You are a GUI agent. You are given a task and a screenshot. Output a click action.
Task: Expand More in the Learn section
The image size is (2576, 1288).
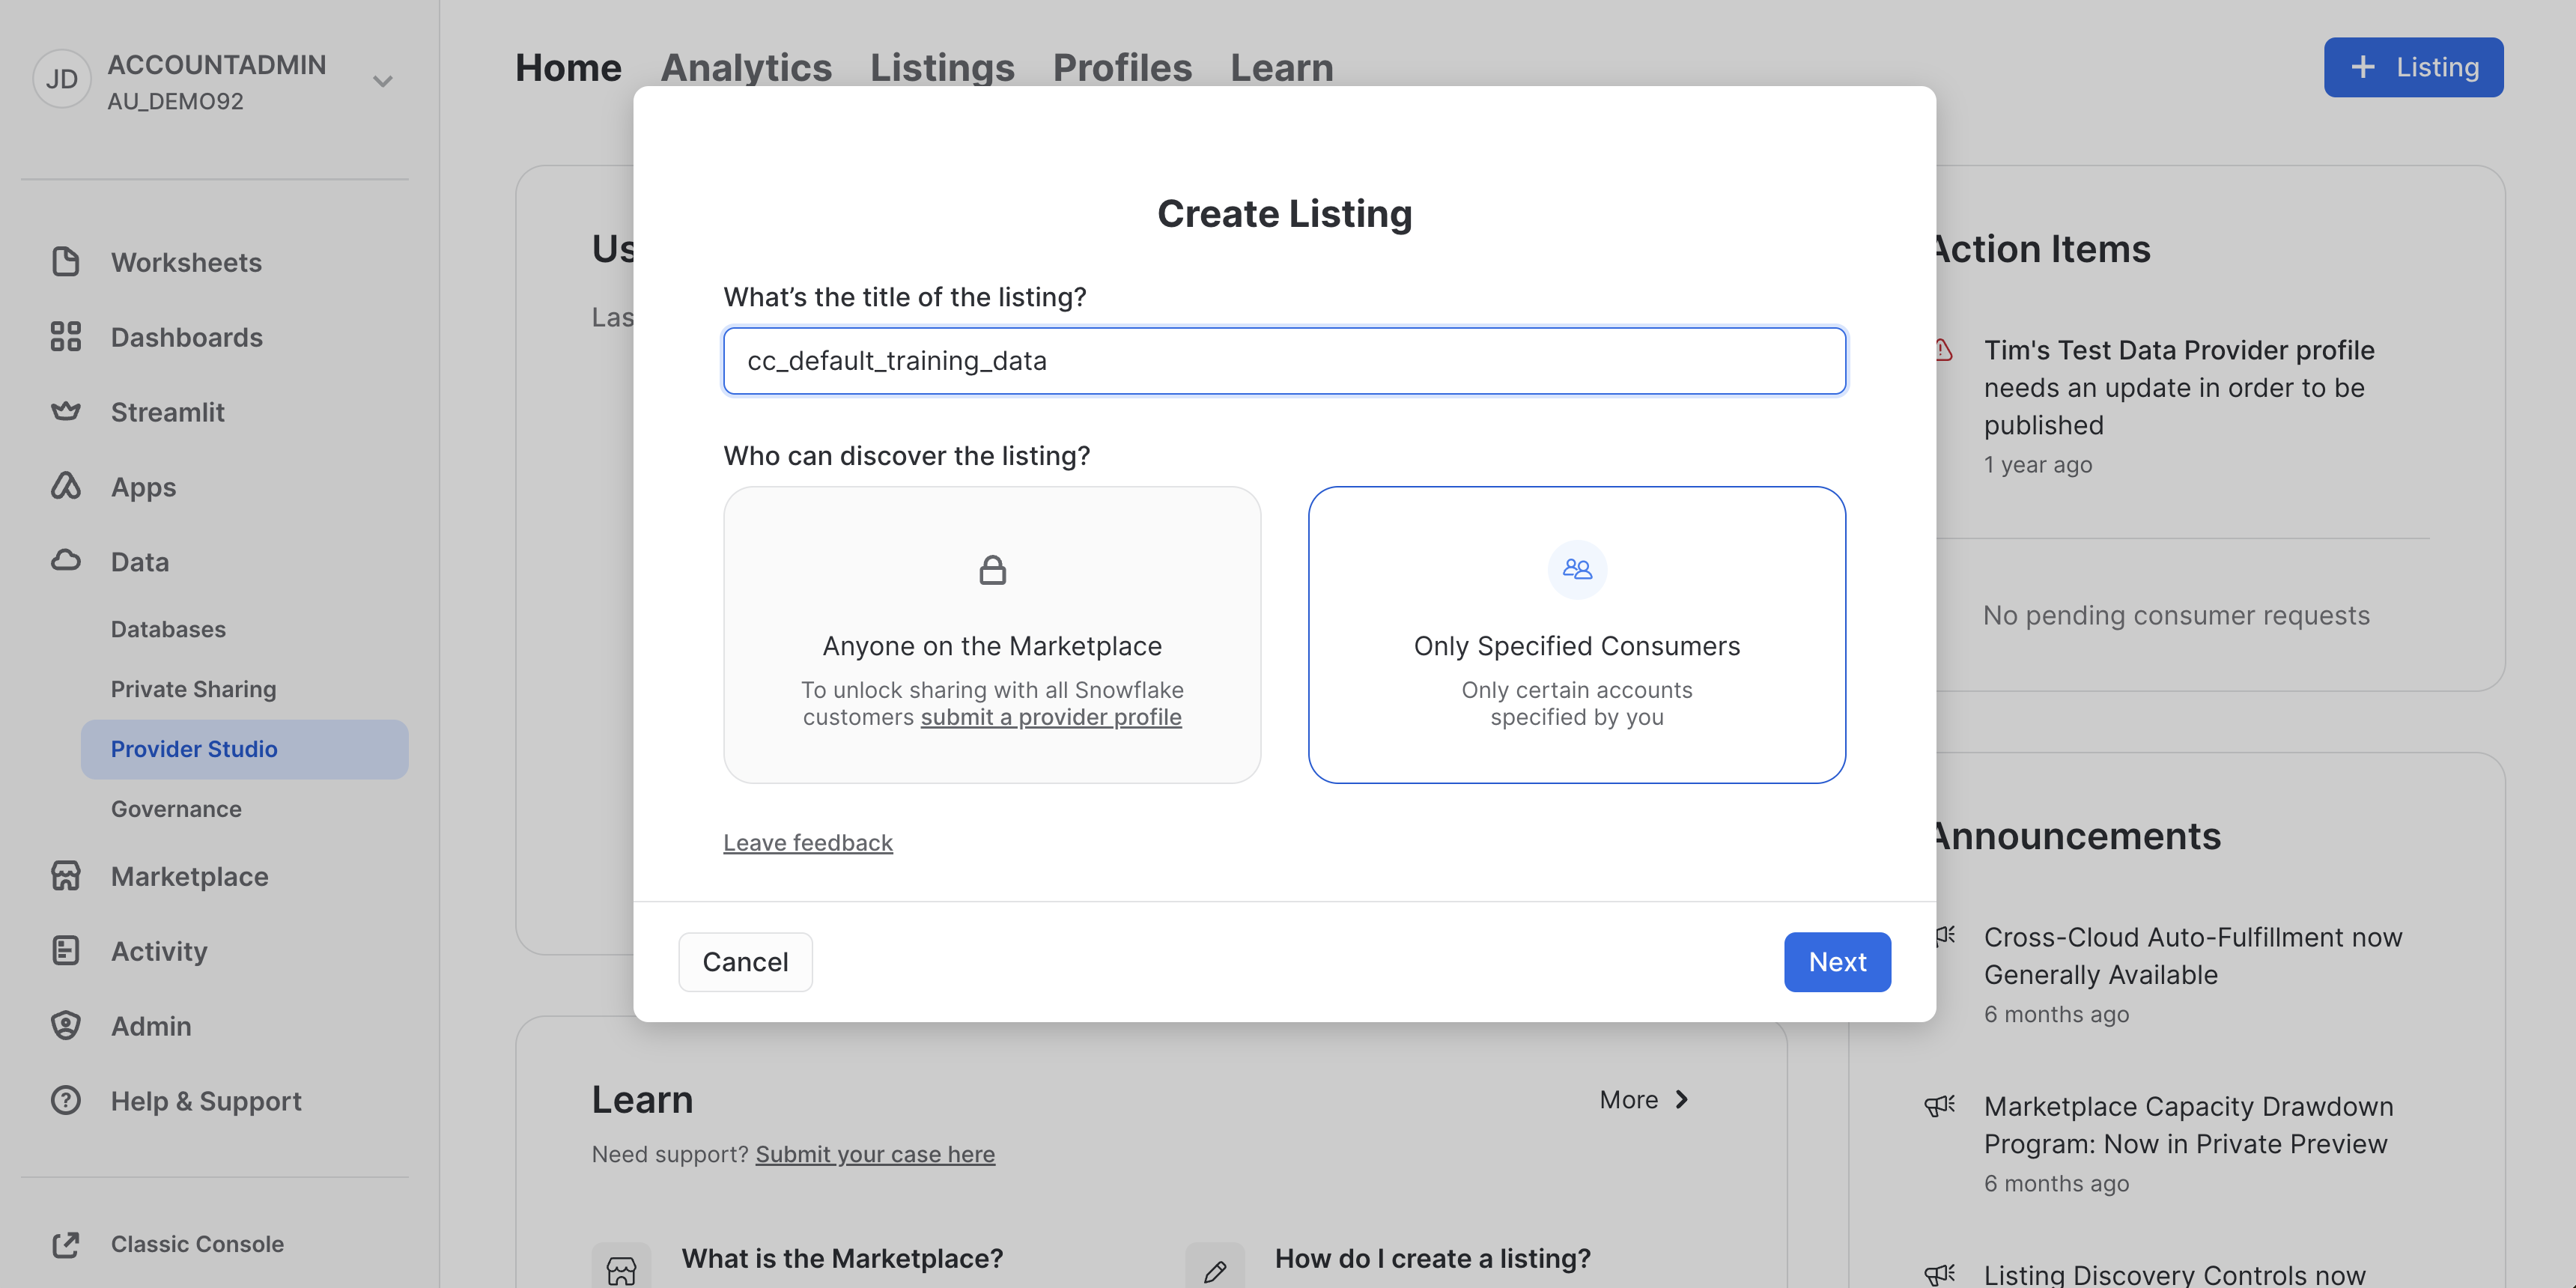pos(1644,1100)
